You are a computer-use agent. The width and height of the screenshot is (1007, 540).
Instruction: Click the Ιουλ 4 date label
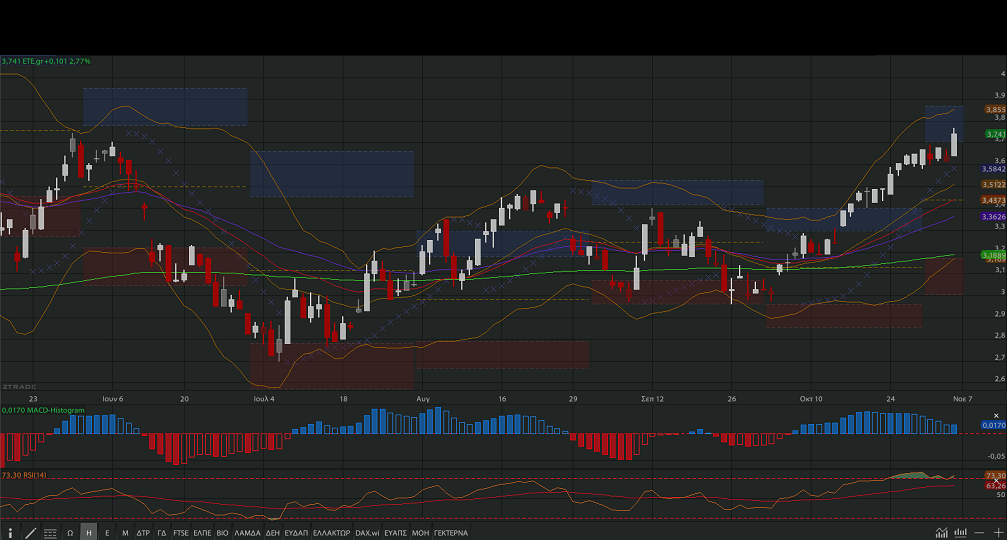point(264,399)
